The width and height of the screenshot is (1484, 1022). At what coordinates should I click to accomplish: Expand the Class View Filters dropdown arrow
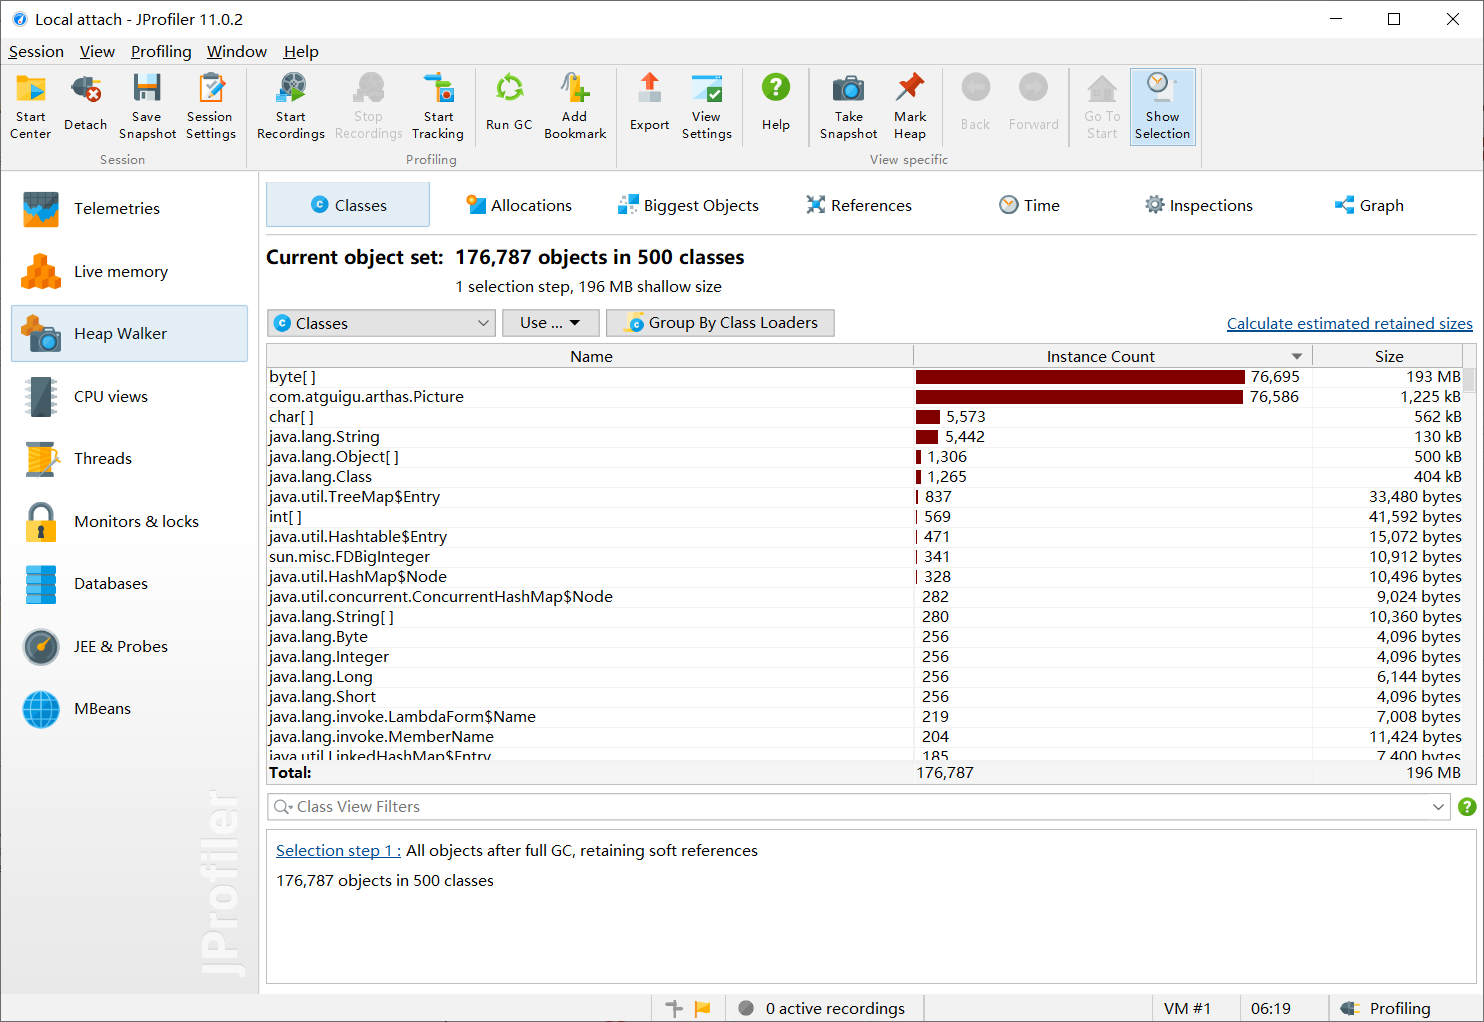pyautogui.click(x=1439, y=807)
